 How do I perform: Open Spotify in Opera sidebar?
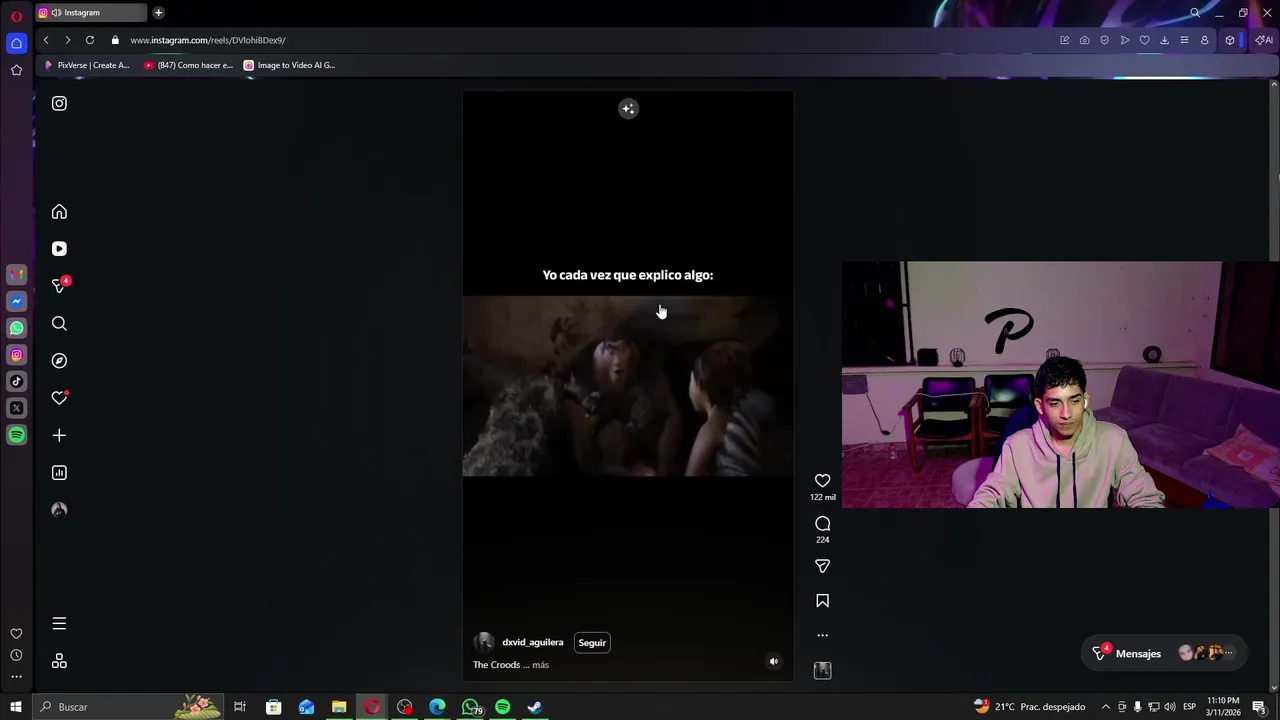[x=16, y=435]
